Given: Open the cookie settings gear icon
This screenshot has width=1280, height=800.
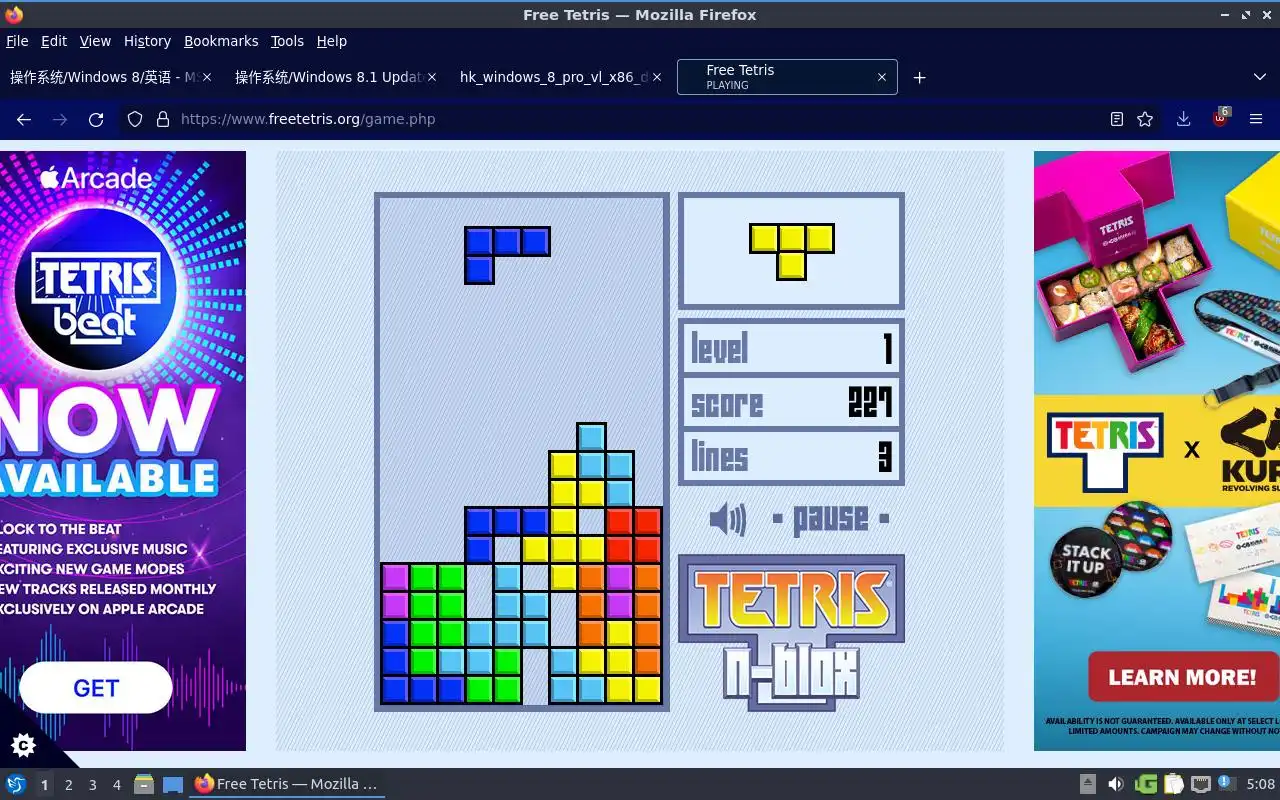Looking at the screenshot, I should coord(23,745).
